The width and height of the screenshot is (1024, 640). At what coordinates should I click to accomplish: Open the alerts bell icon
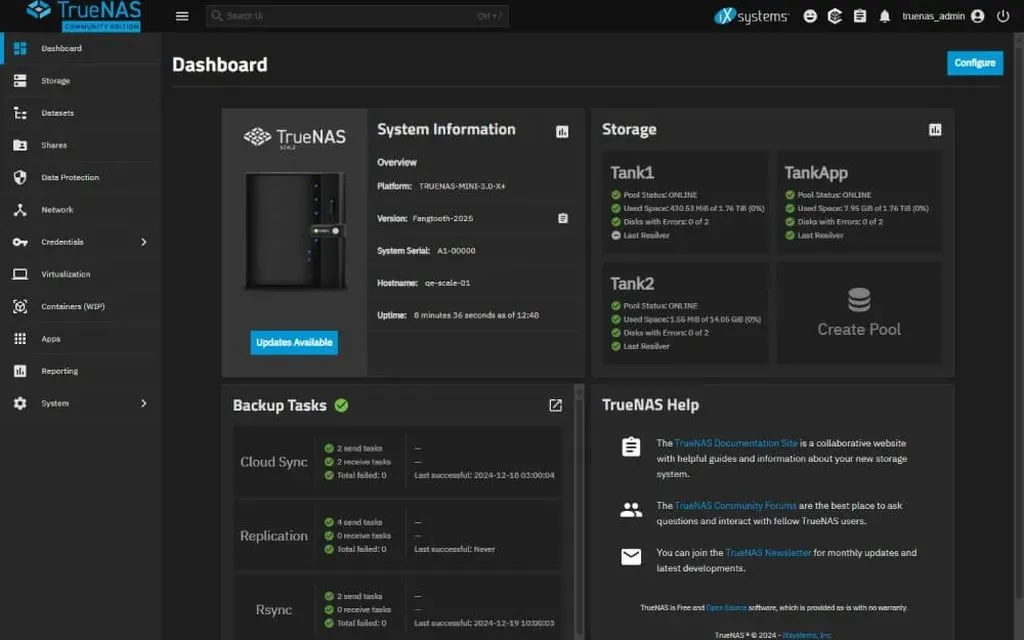884,16
